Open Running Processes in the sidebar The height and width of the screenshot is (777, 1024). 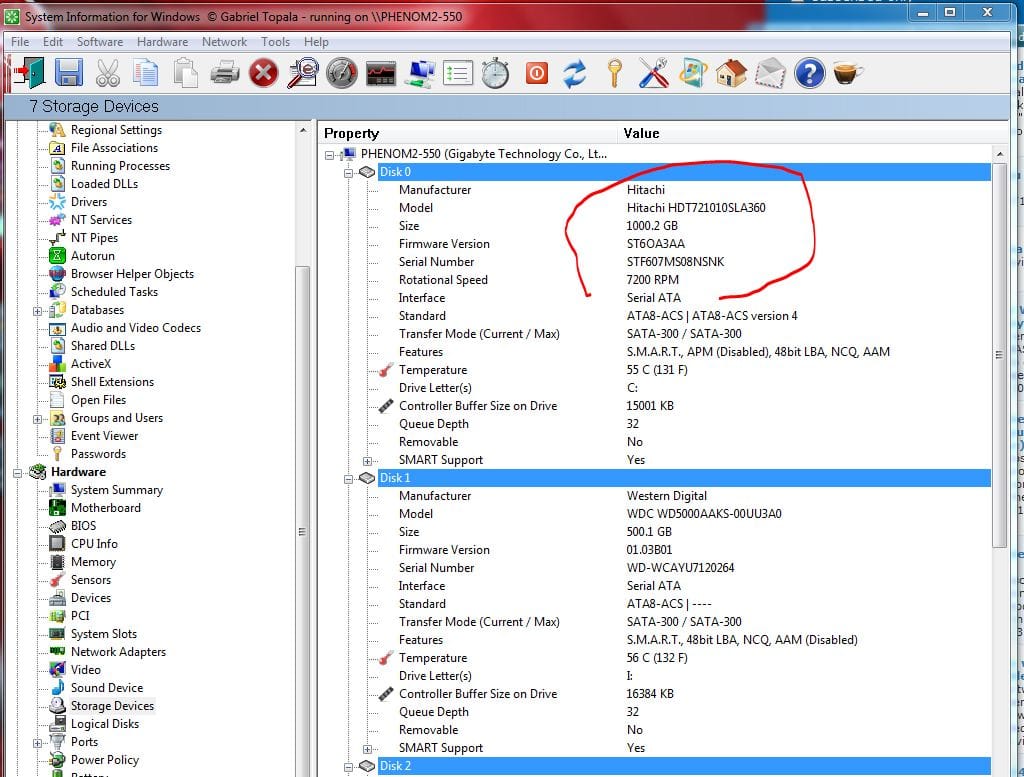click(120, 166)
